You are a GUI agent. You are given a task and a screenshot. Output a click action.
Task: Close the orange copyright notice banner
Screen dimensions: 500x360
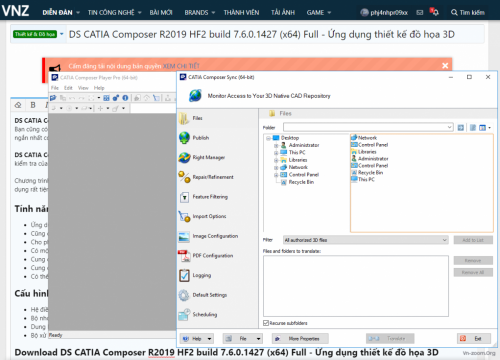click(x=445, y=66)
